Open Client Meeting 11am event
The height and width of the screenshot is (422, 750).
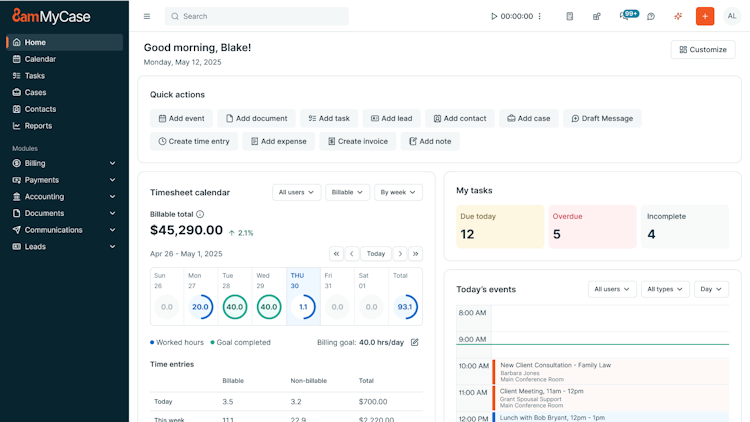pyautogui.click(x=611, y=398)
